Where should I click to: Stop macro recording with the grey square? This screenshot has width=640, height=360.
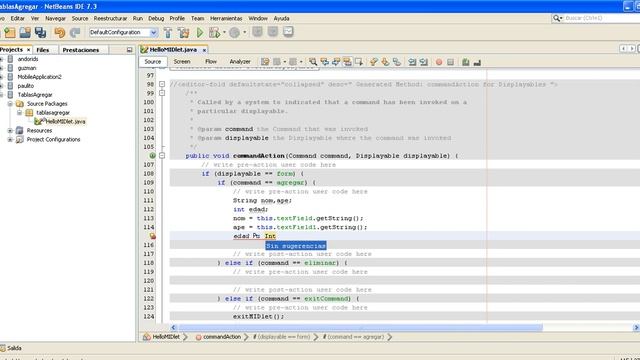point(450,62)
